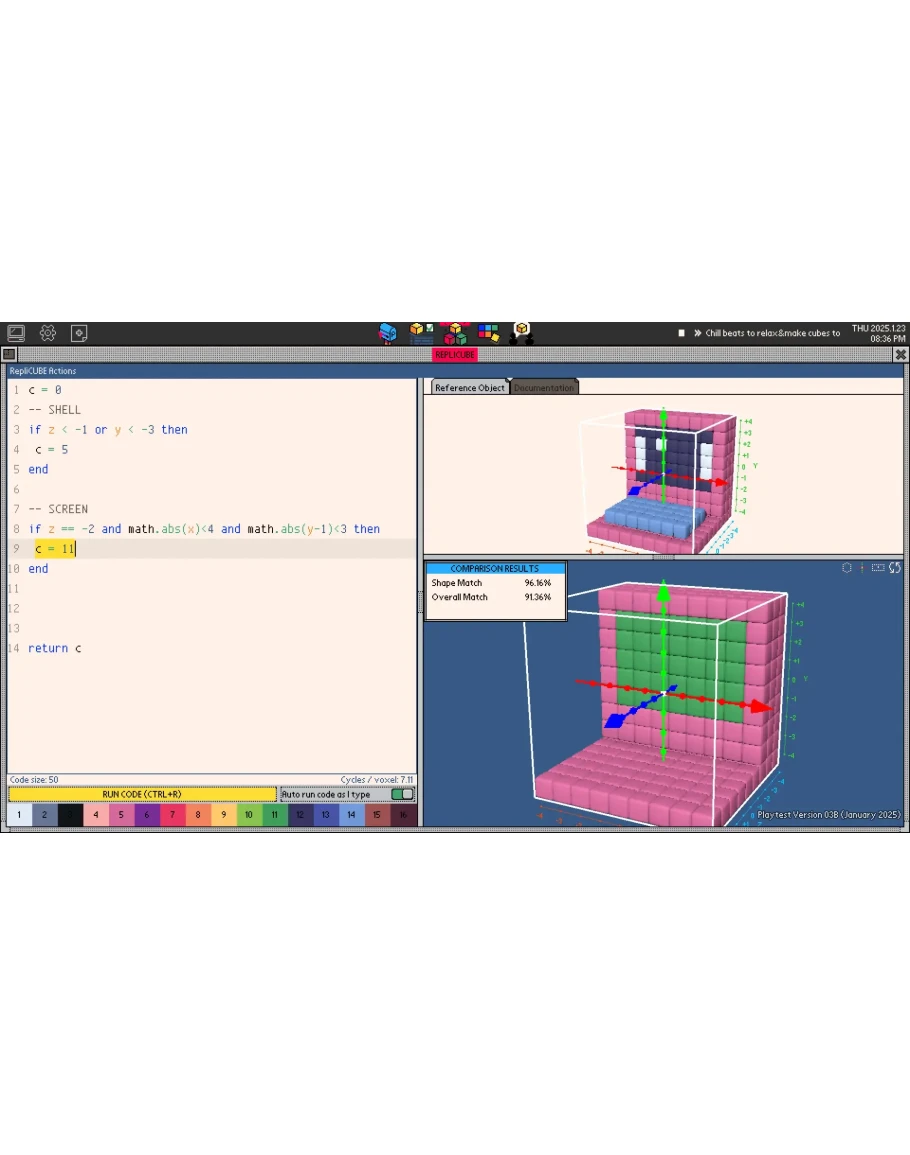Open the colored grid palette app icon
Viewport: 910px width, 1155px height.
point(488,333)
